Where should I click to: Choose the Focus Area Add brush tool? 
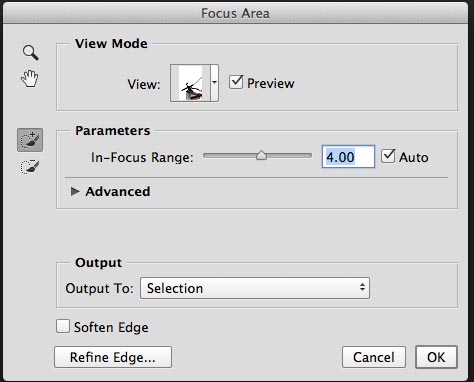coord(30,140)
